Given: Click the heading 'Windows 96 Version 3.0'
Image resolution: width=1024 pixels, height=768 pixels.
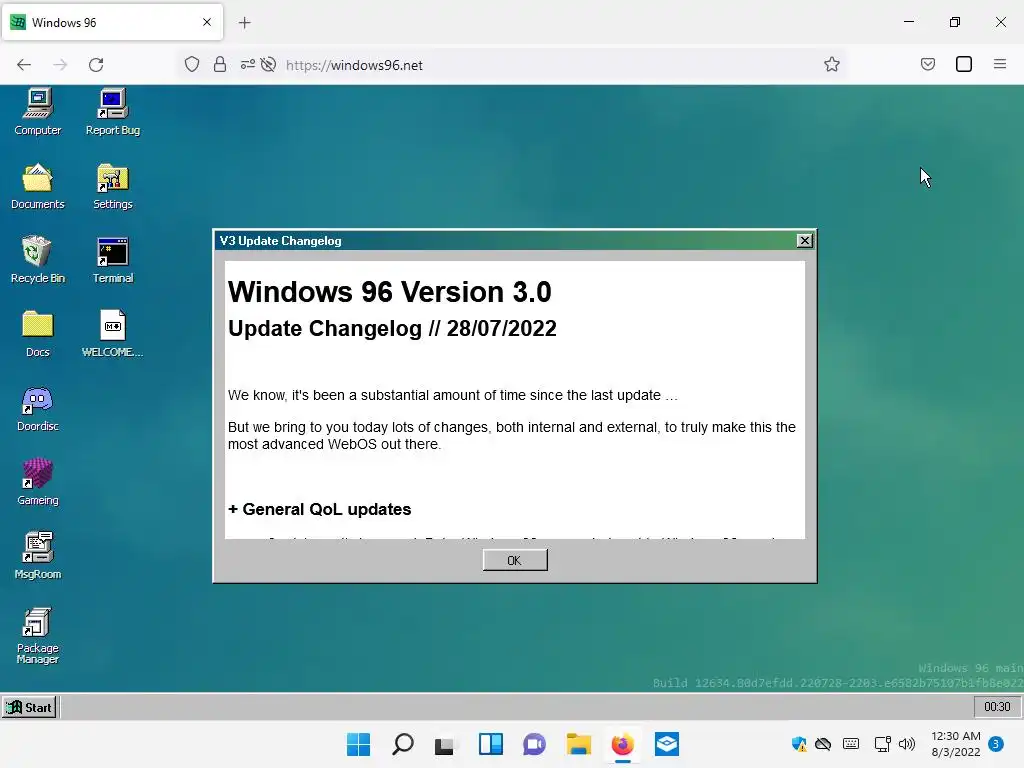Looking at the screenshot, I should coord(390,292).
